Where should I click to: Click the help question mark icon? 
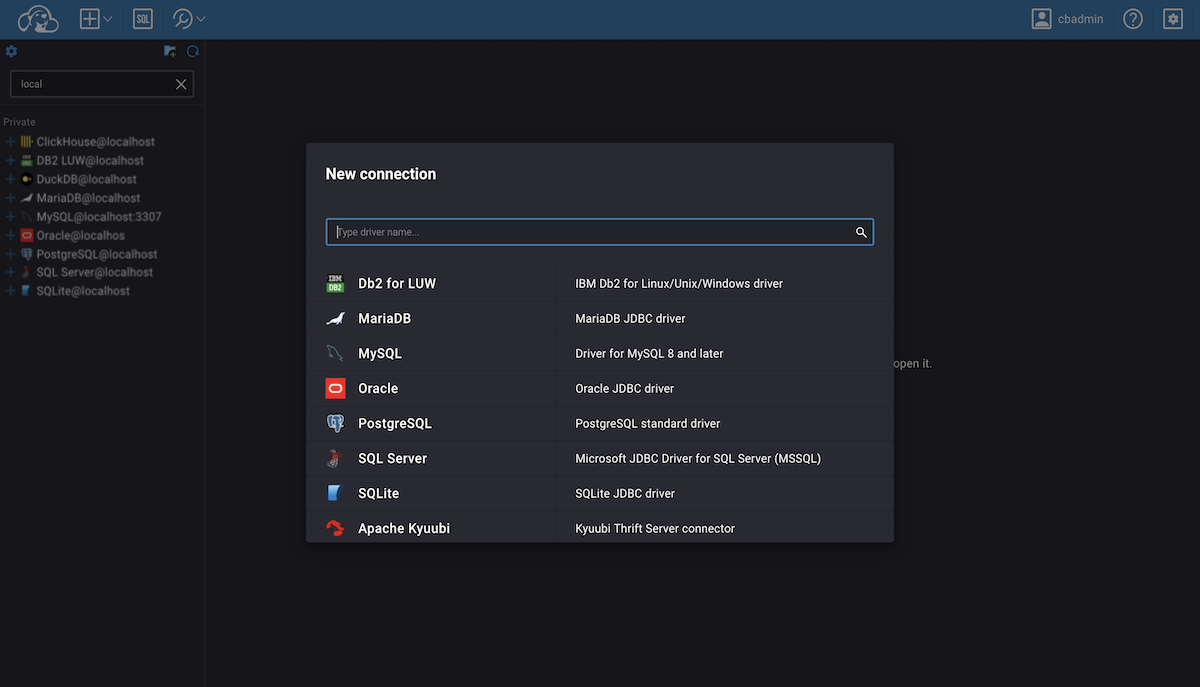[x=1132, y=19]
